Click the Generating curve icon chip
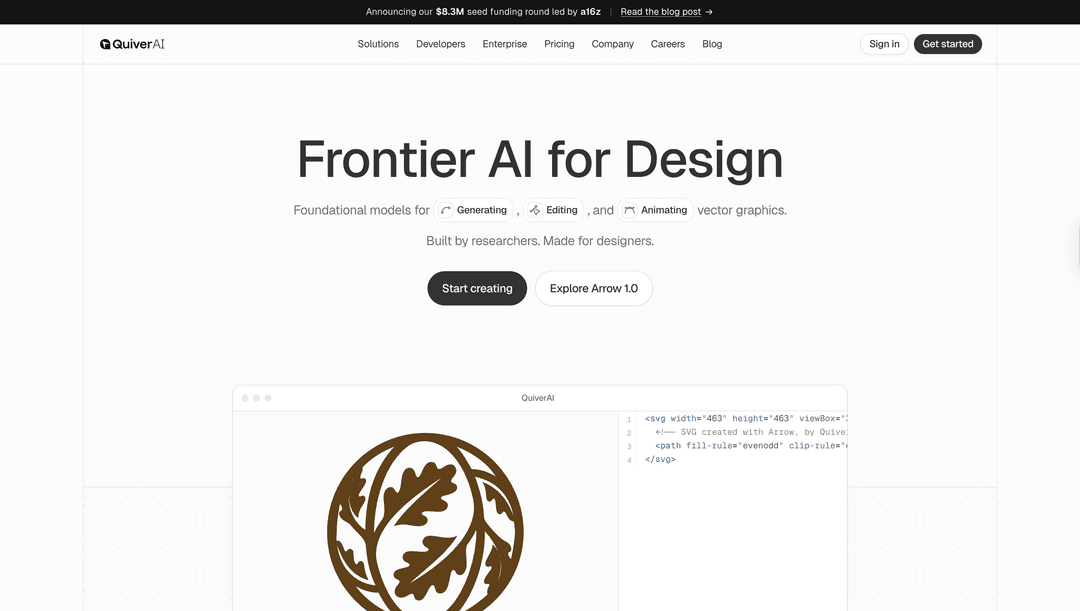Screen dimensions: 1080x611 [x=474, y=210]
